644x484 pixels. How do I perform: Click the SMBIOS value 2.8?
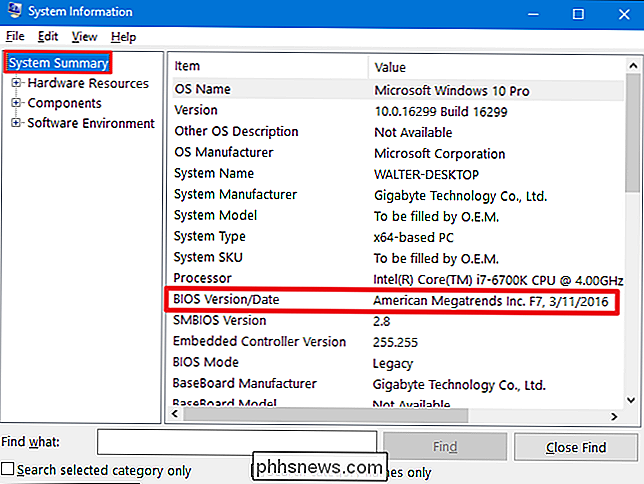[x=381, y=321]
